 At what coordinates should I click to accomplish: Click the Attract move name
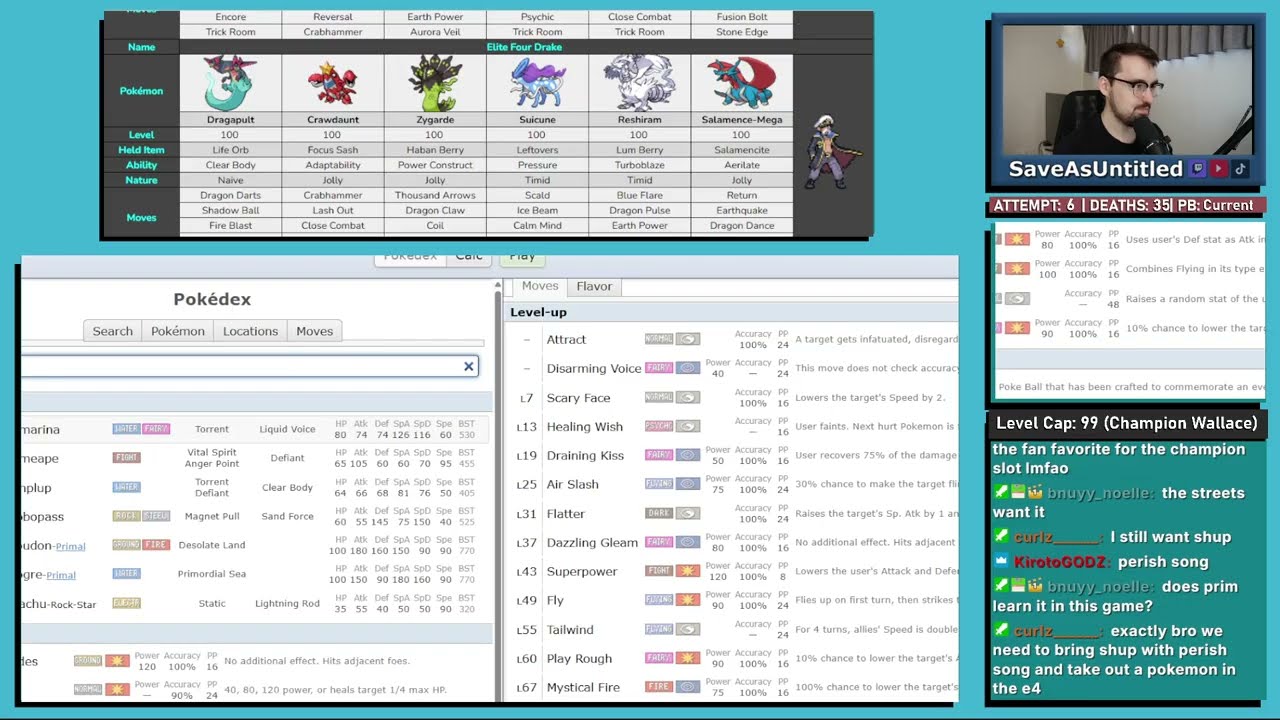(x=566, y=339)
